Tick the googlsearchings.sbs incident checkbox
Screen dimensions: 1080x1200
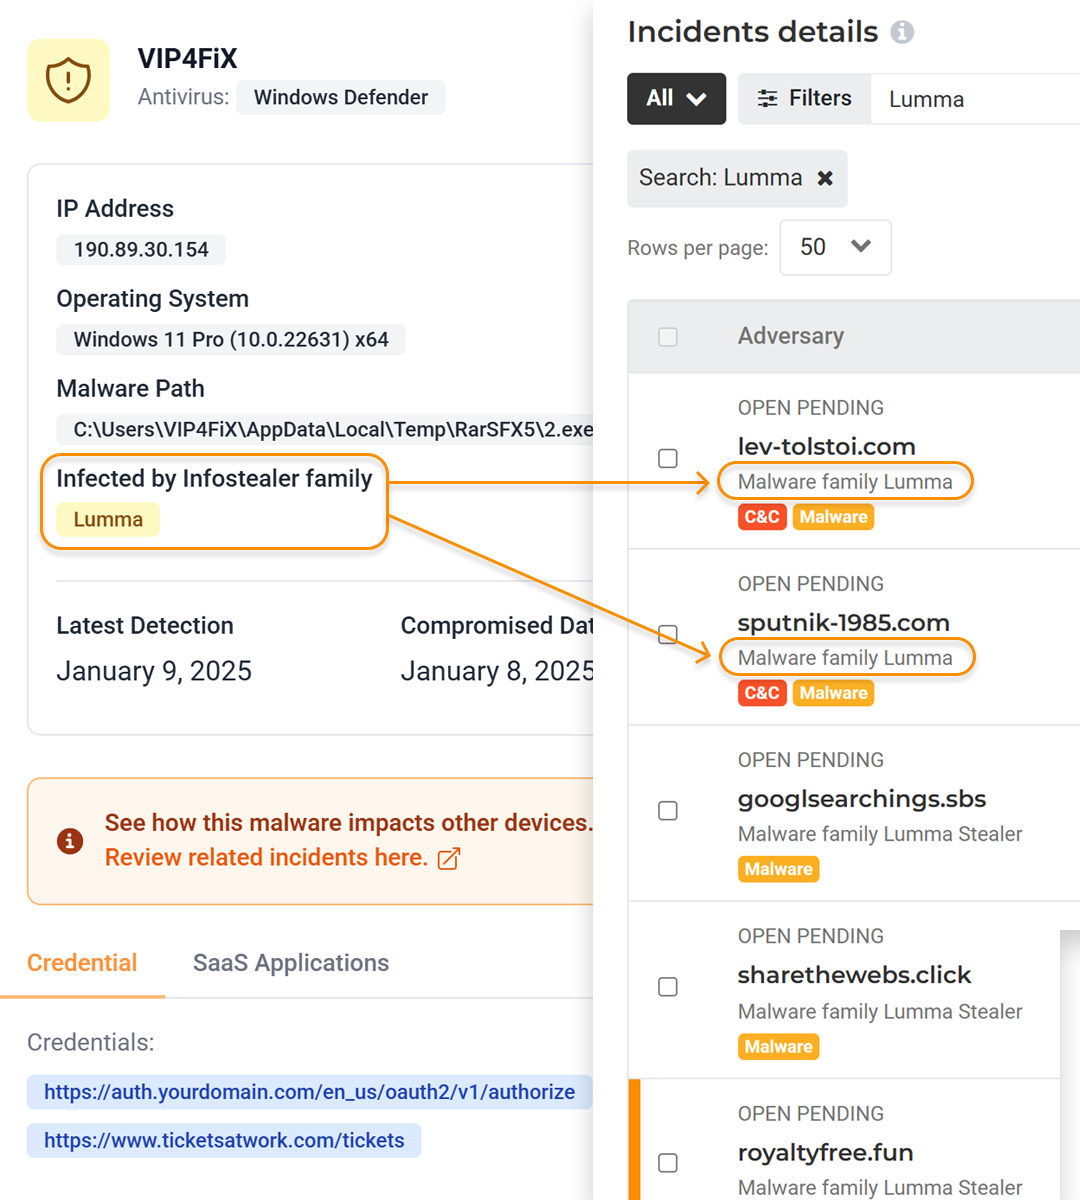[668, 811]
